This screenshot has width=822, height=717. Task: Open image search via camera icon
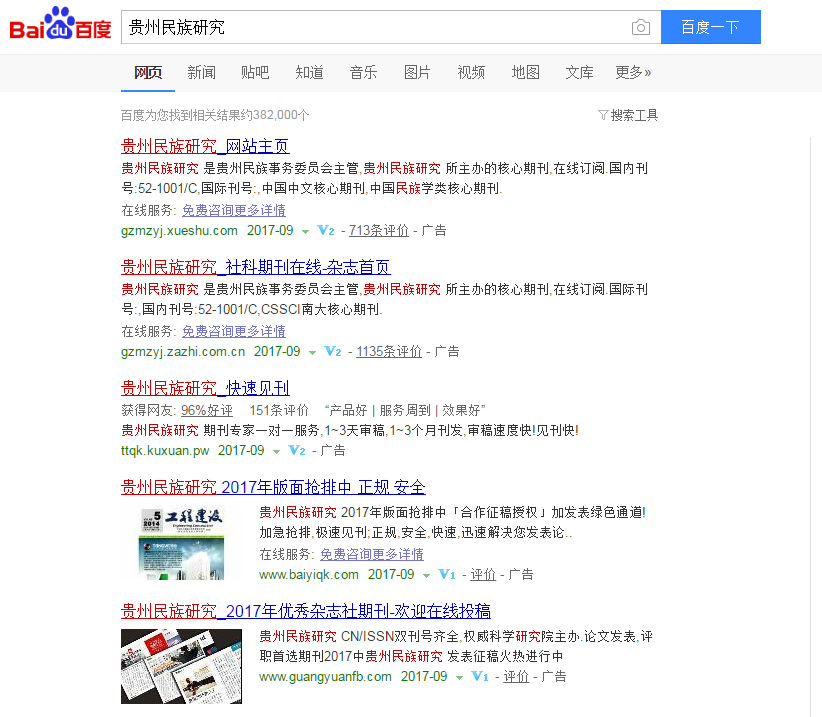pyautogui.click(x=640, y=27)
